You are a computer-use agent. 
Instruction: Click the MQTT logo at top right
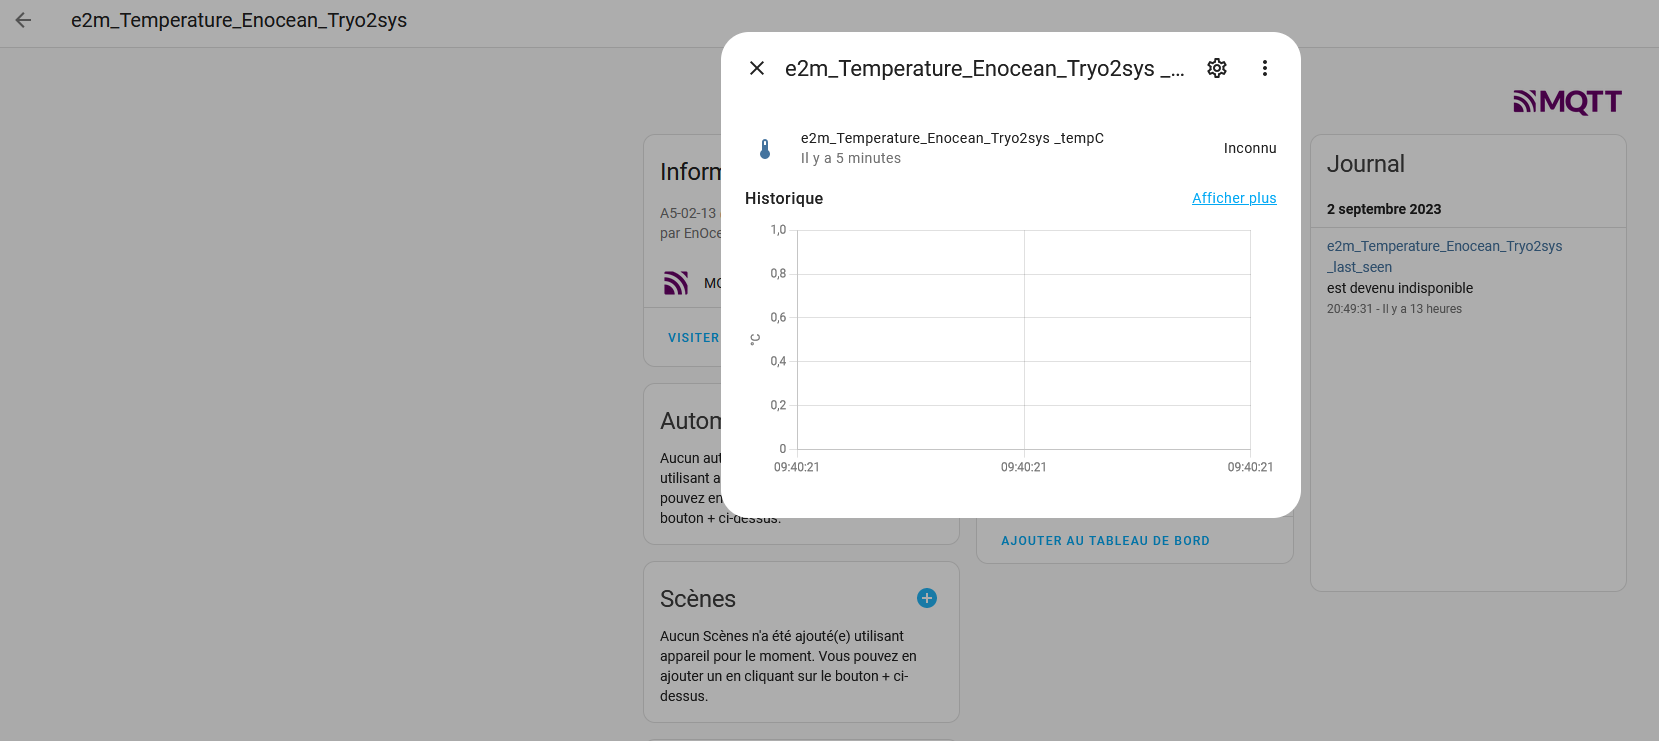[1567, 102]
